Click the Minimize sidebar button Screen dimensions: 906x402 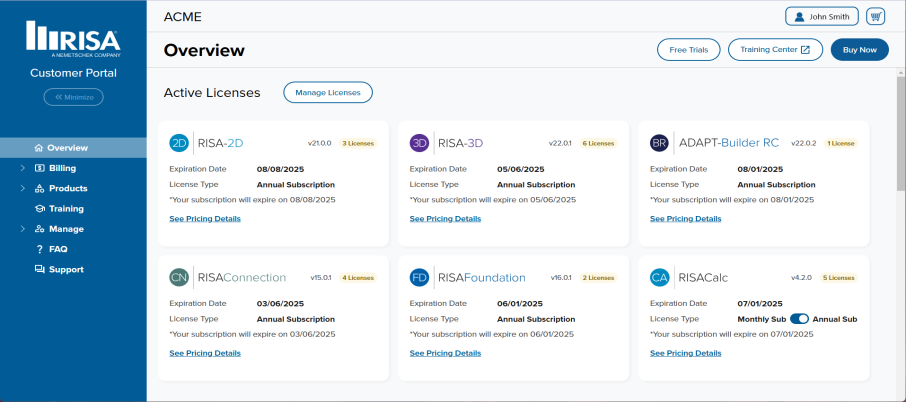point(73,97)
